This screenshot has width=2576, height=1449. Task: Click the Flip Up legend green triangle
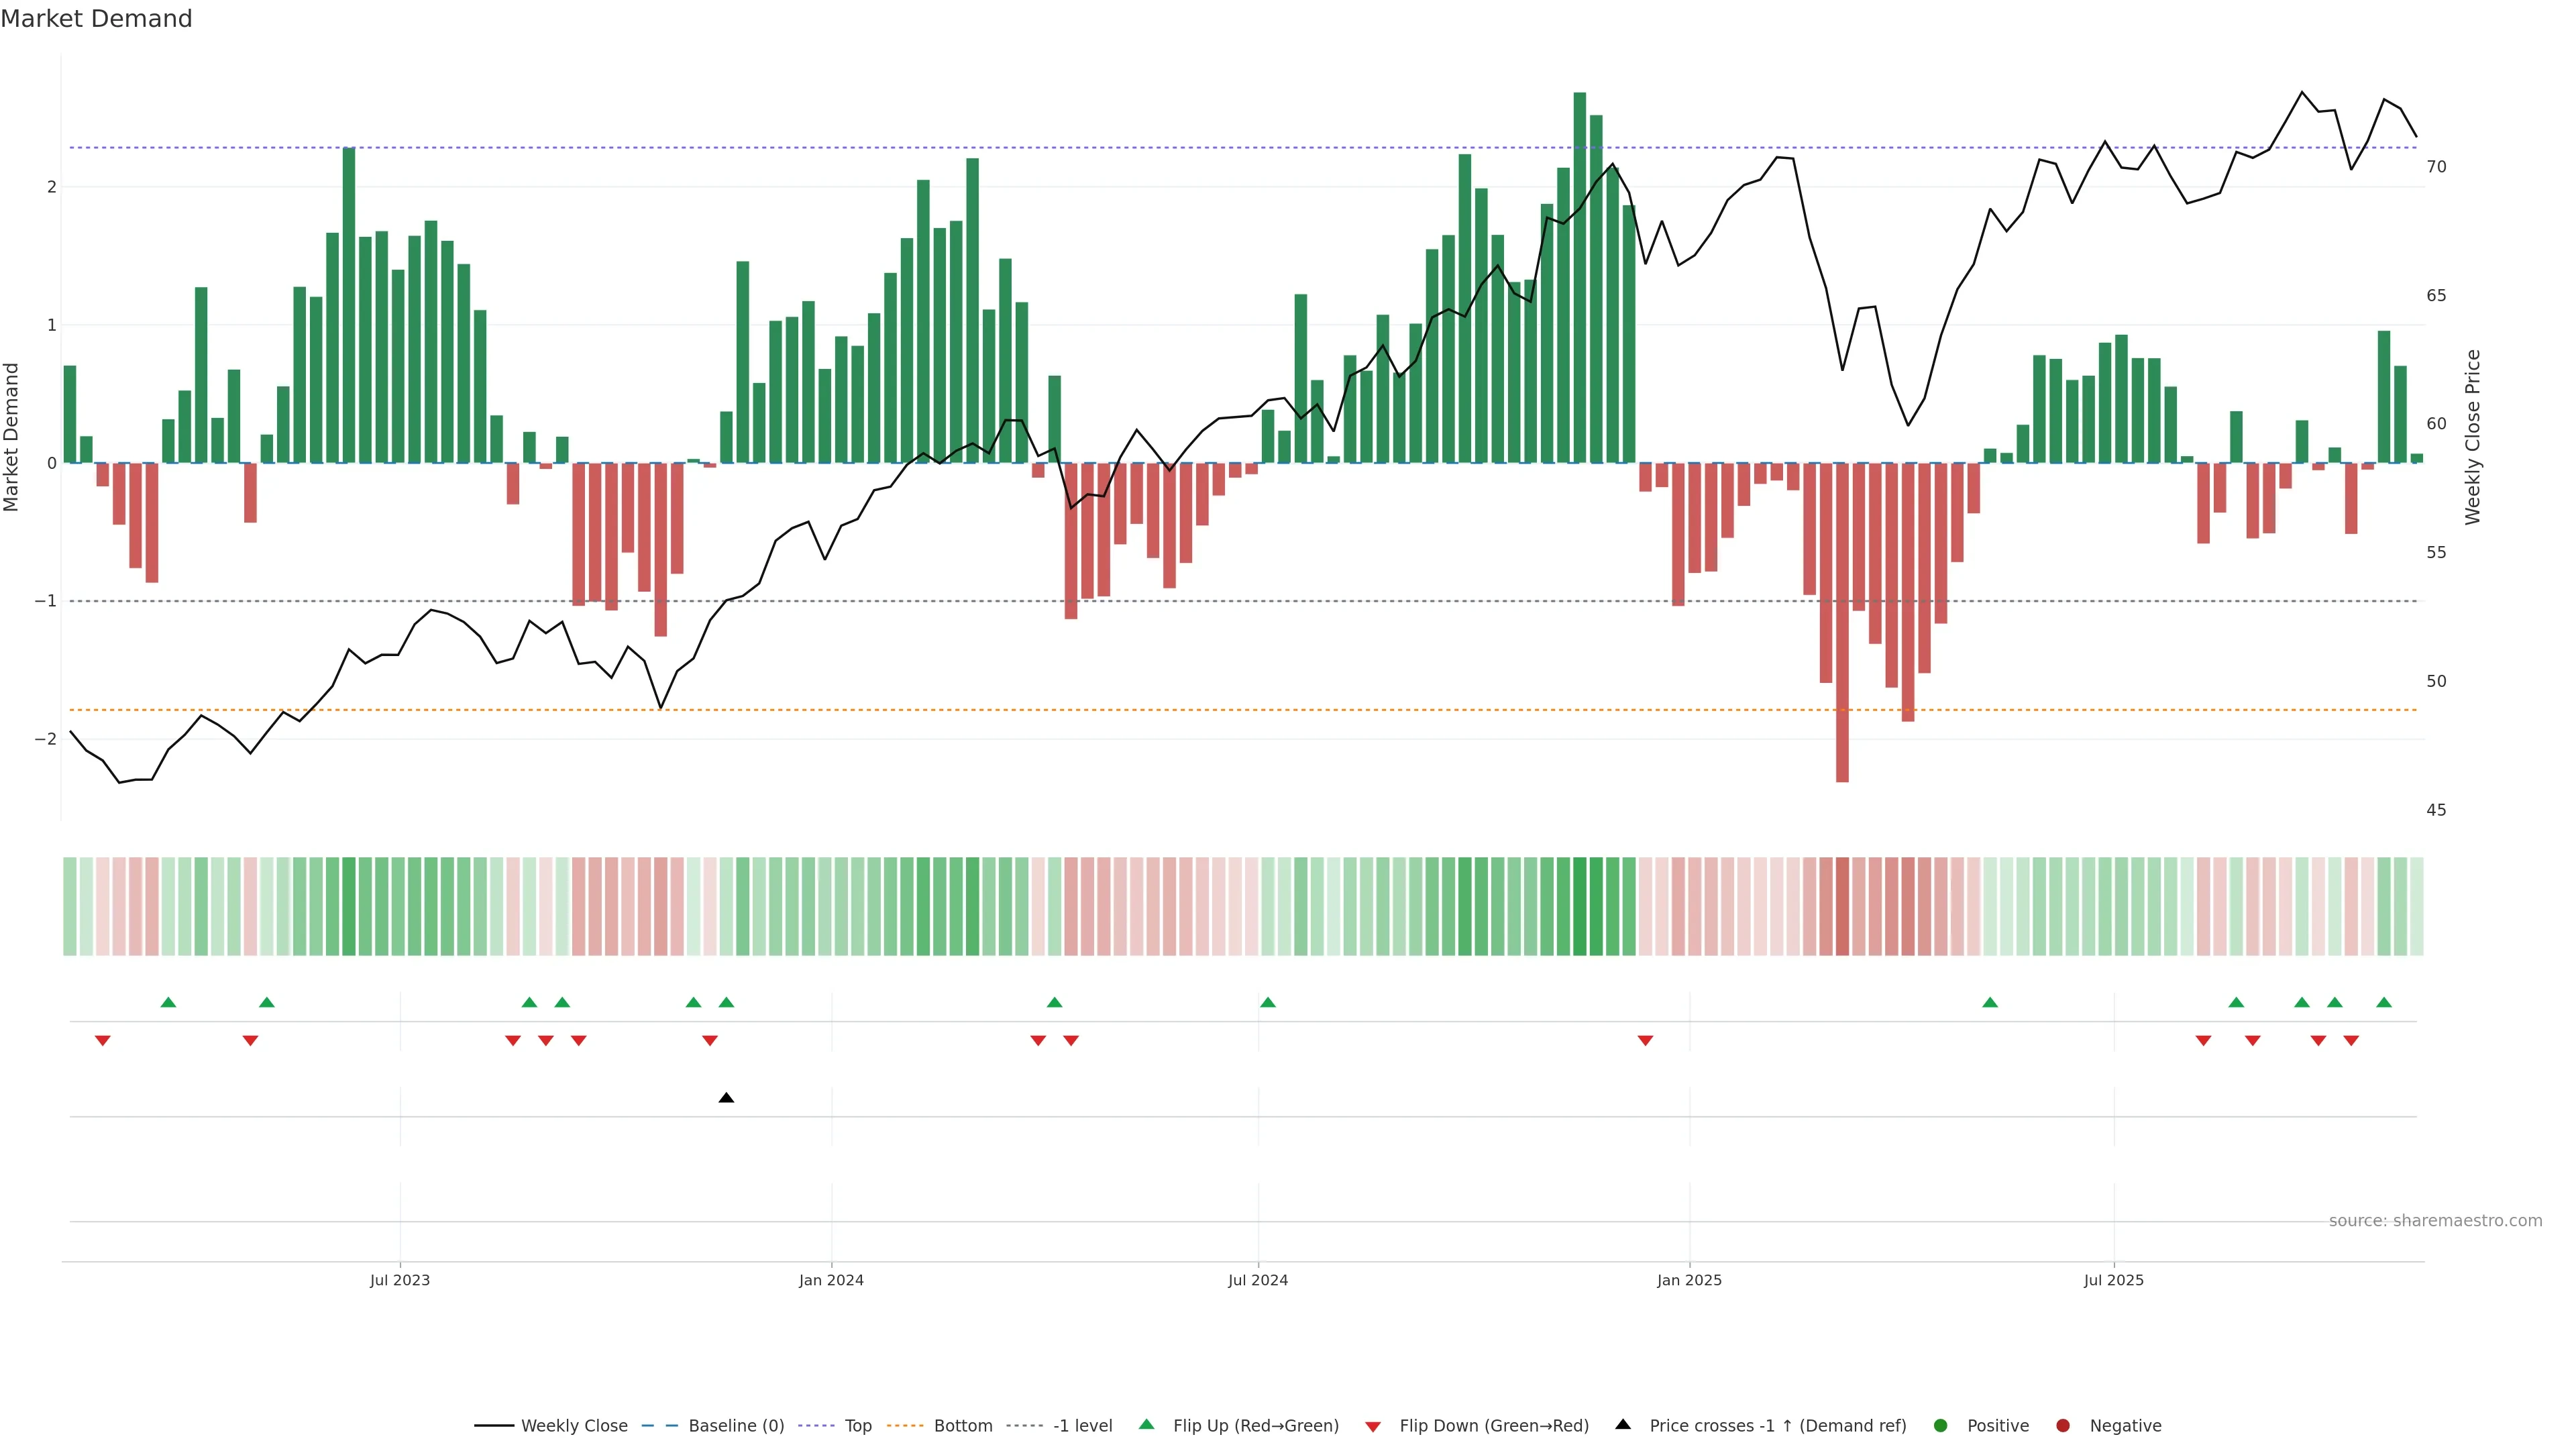1146,1425
